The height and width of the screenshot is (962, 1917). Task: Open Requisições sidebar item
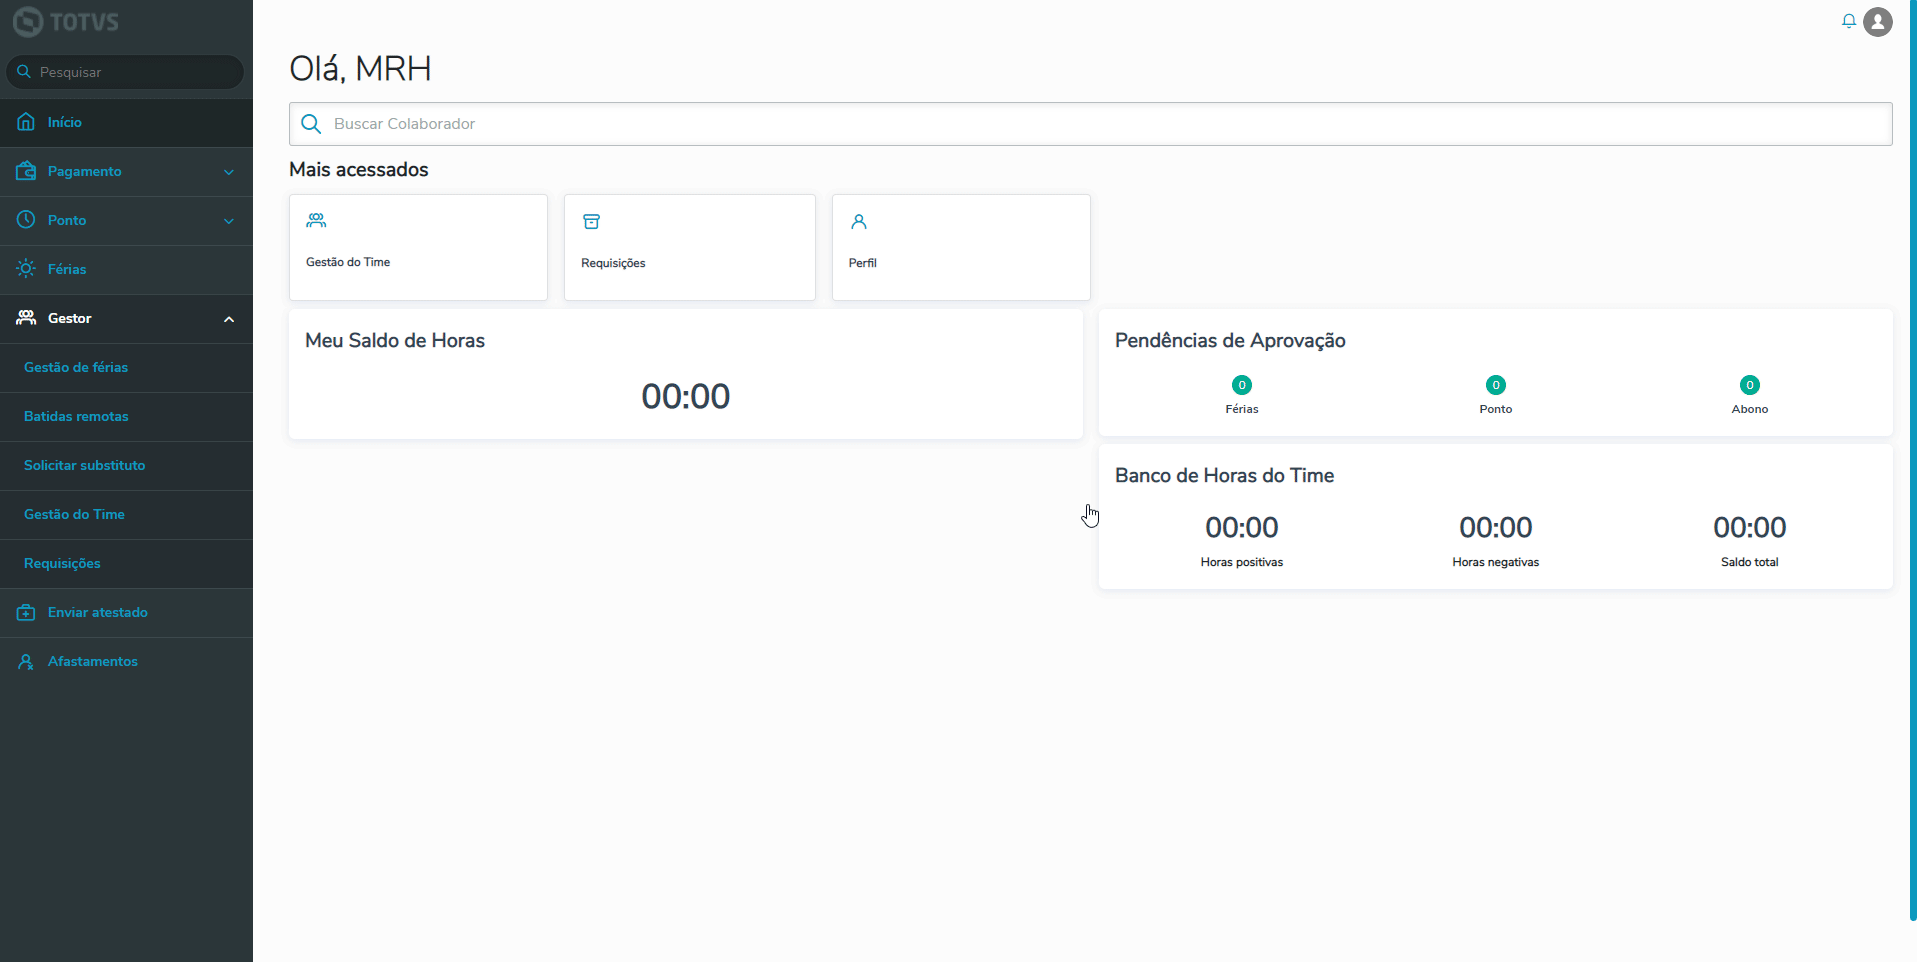coord(126,563)
